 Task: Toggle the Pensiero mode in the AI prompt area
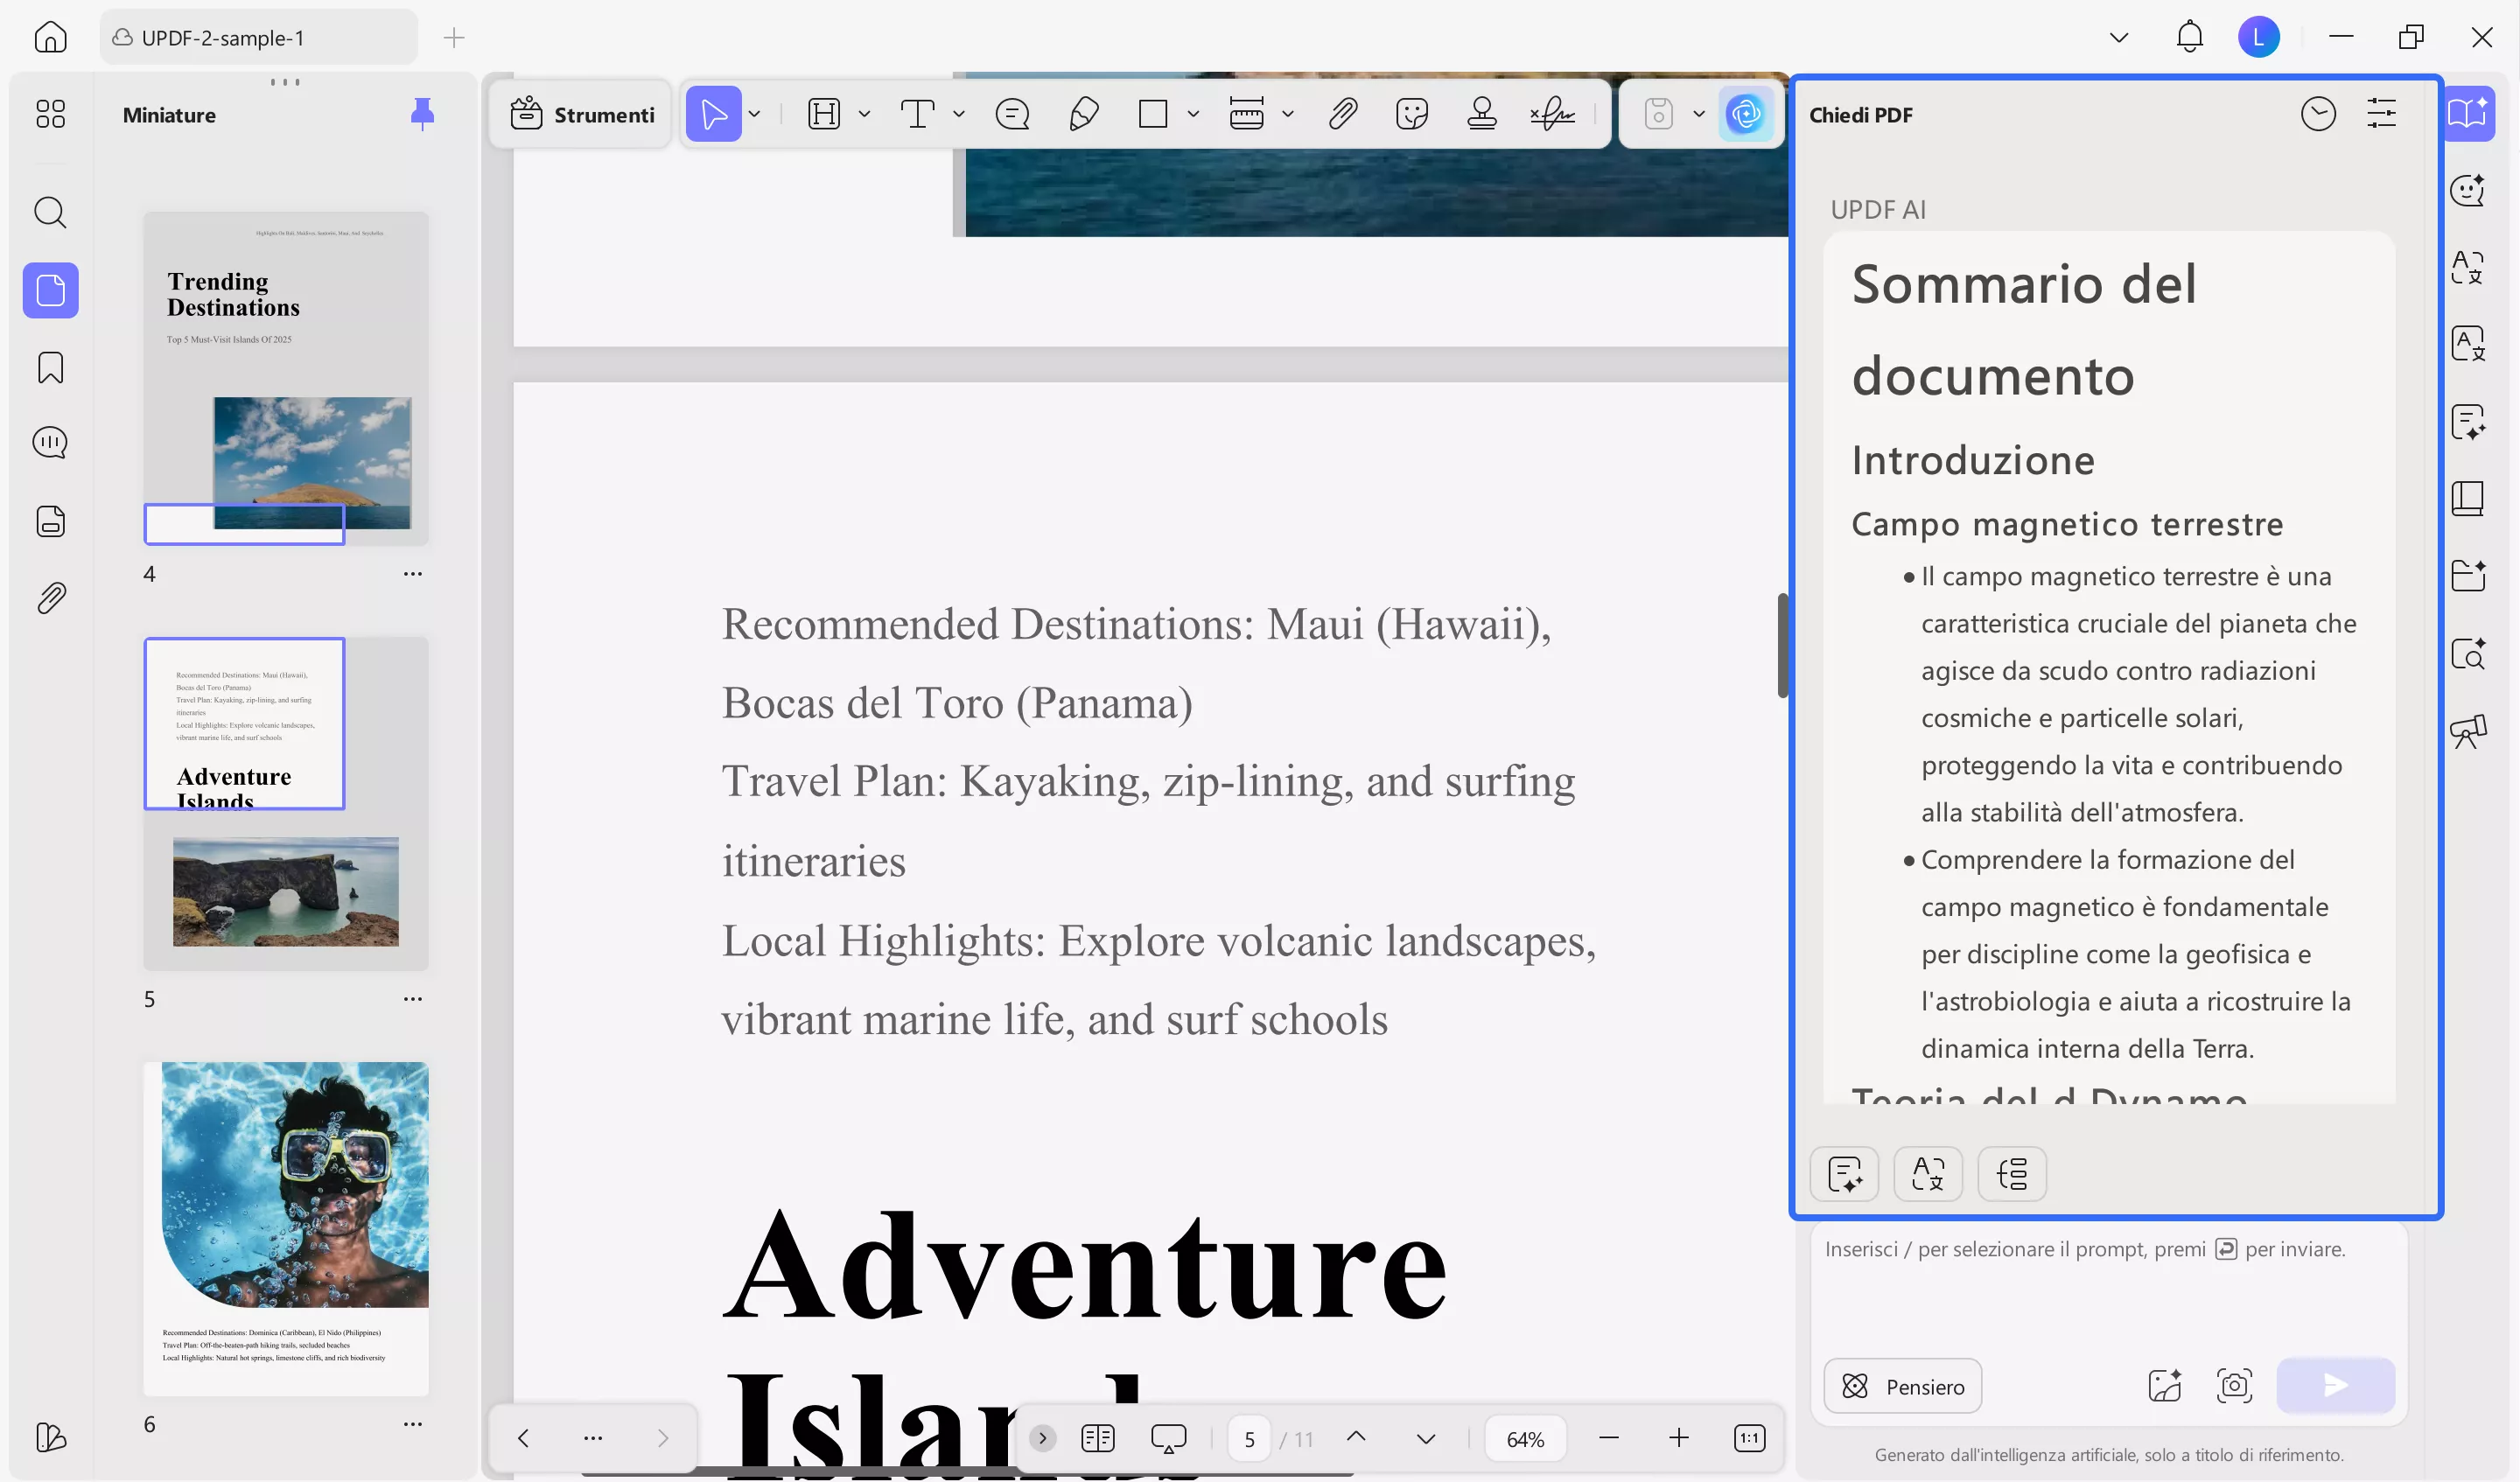(1902, 1386)
